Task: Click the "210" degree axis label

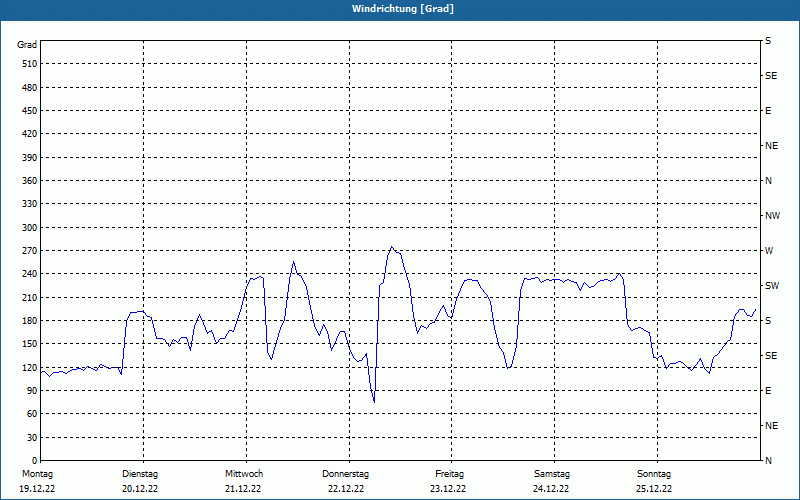Action: pos(30,297)
